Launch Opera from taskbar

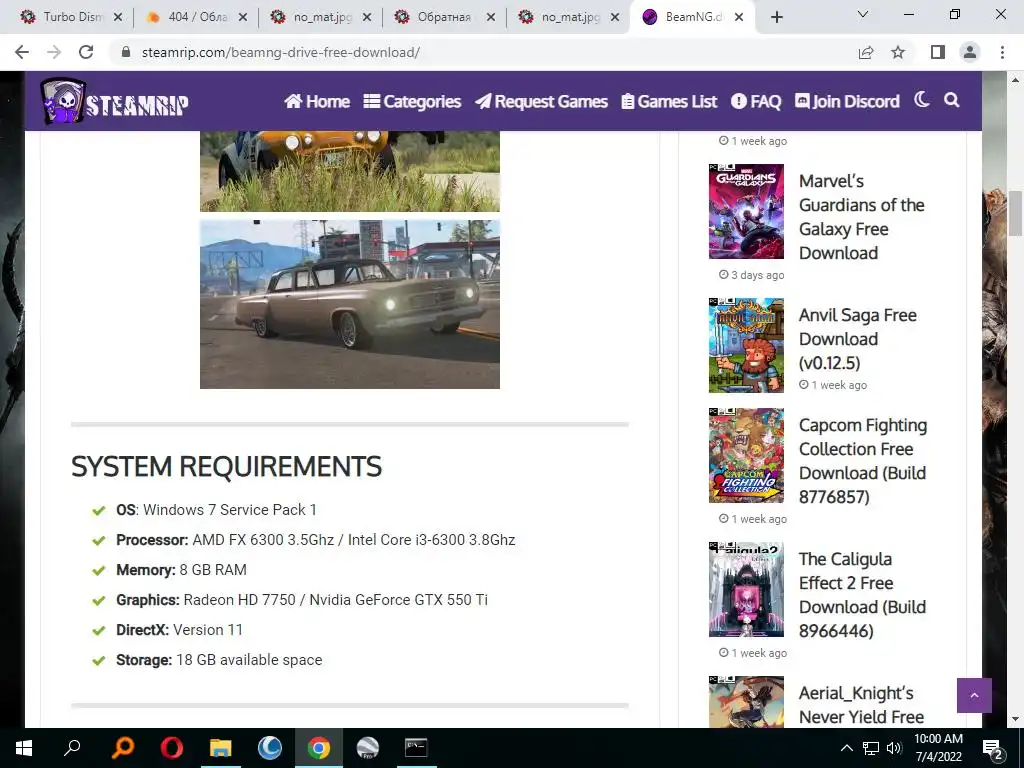[171, 748]
